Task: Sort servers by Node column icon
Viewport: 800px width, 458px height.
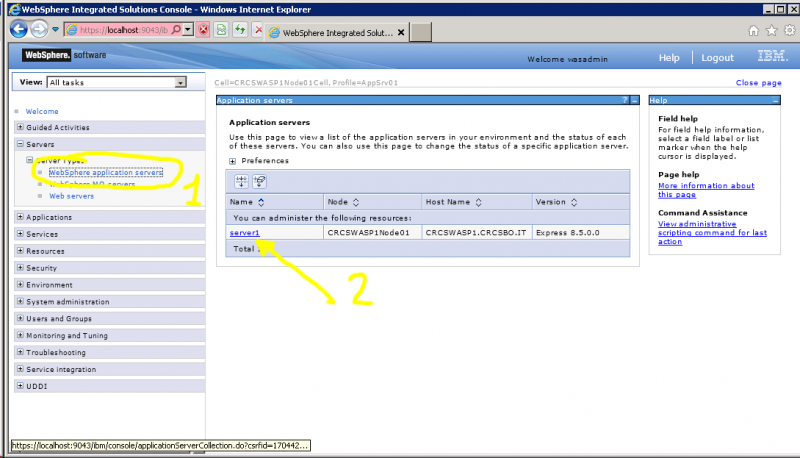Action: (356, 202)
